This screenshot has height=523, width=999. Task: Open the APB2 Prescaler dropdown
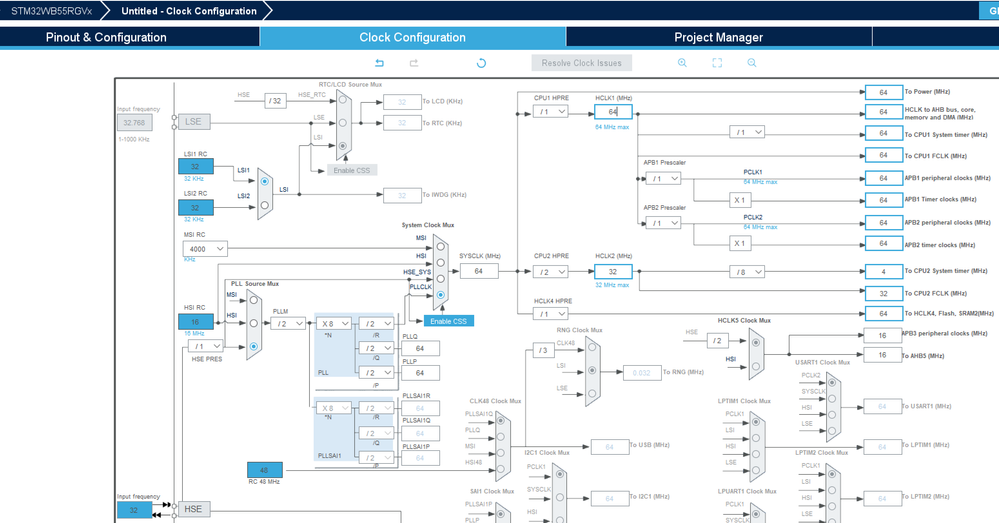coord(663,223)
